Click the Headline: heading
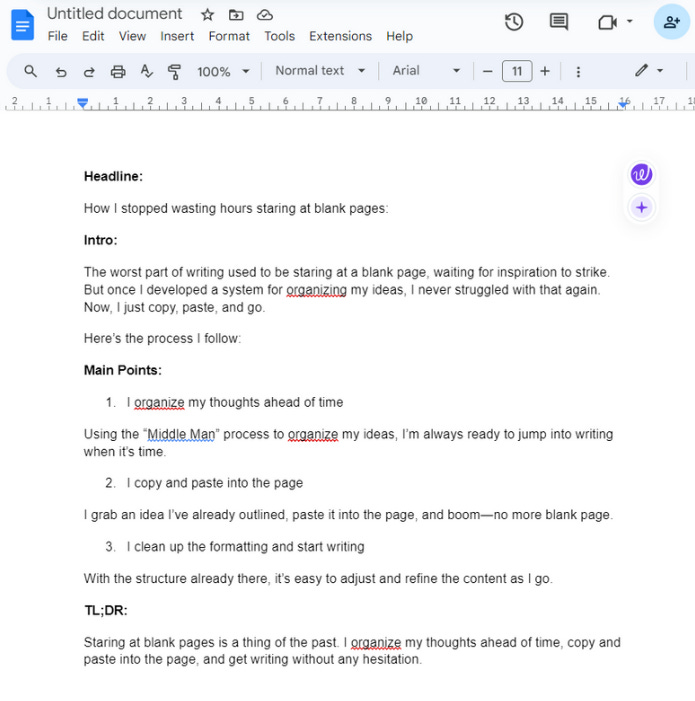 [114, 177]
